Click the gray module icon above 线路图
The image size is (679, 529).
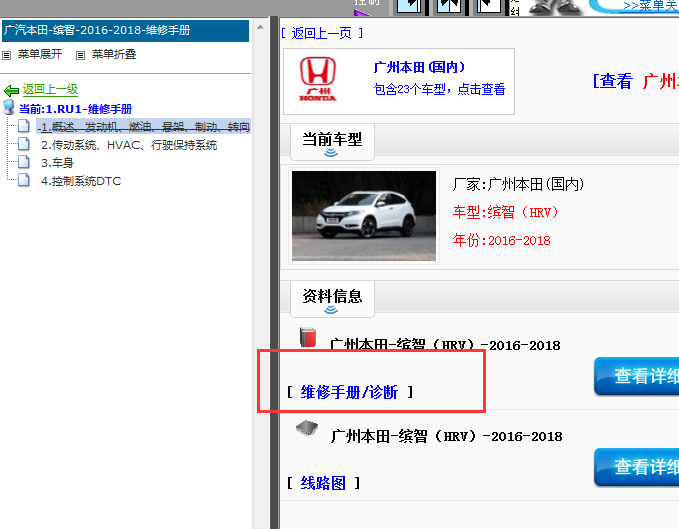(x=307, y=428)
